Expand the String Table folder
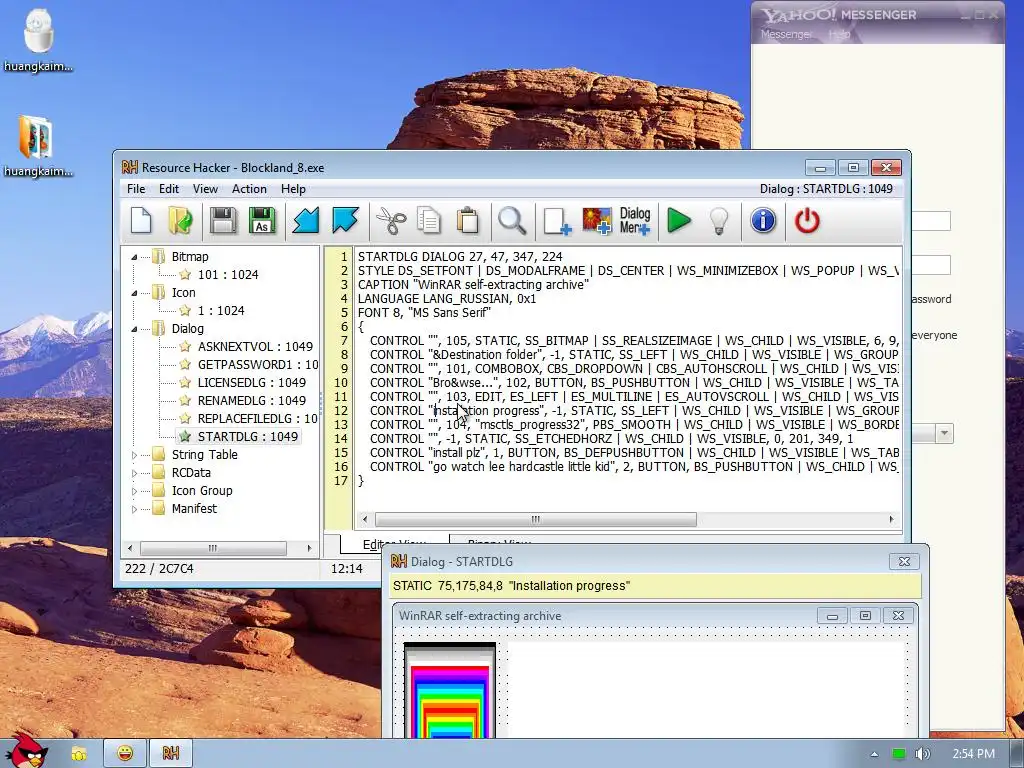The width and height of the screenshot is (1024, 768). click(134, 455)
